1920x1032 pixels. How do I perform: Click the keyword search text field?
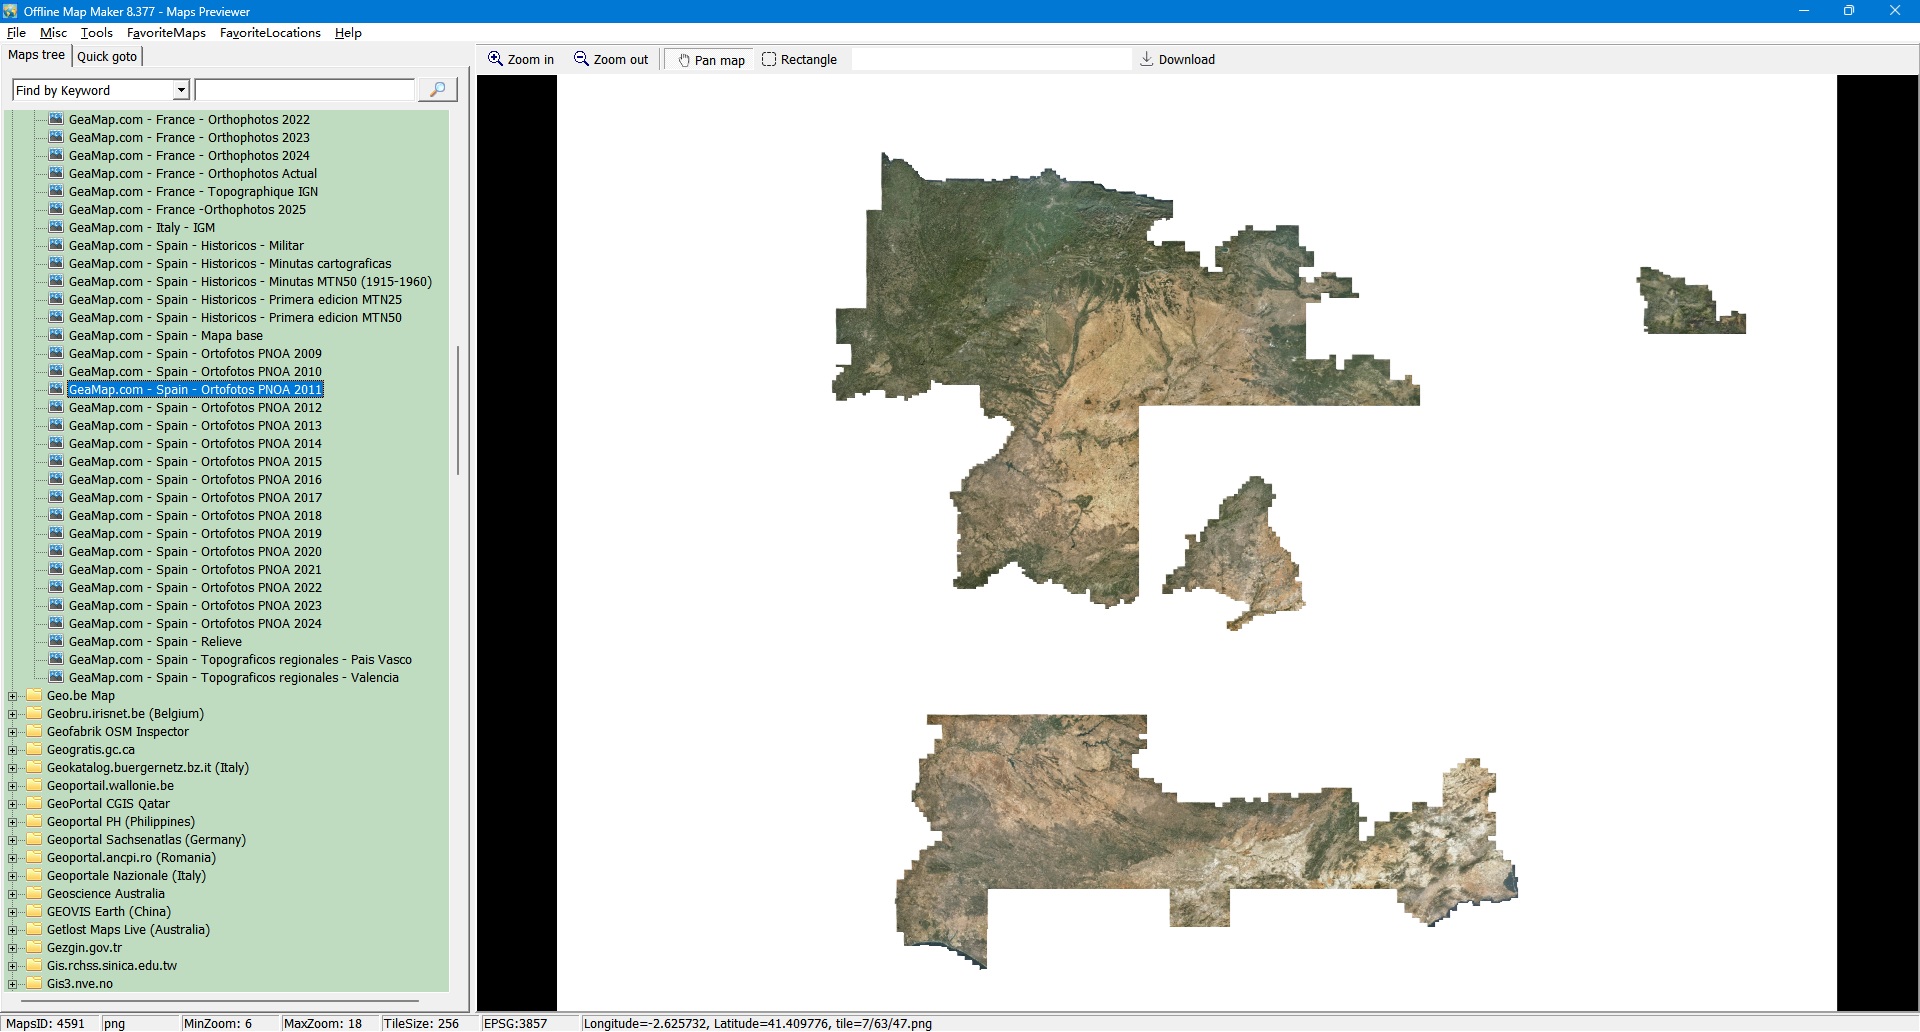(x=304, y=90)
